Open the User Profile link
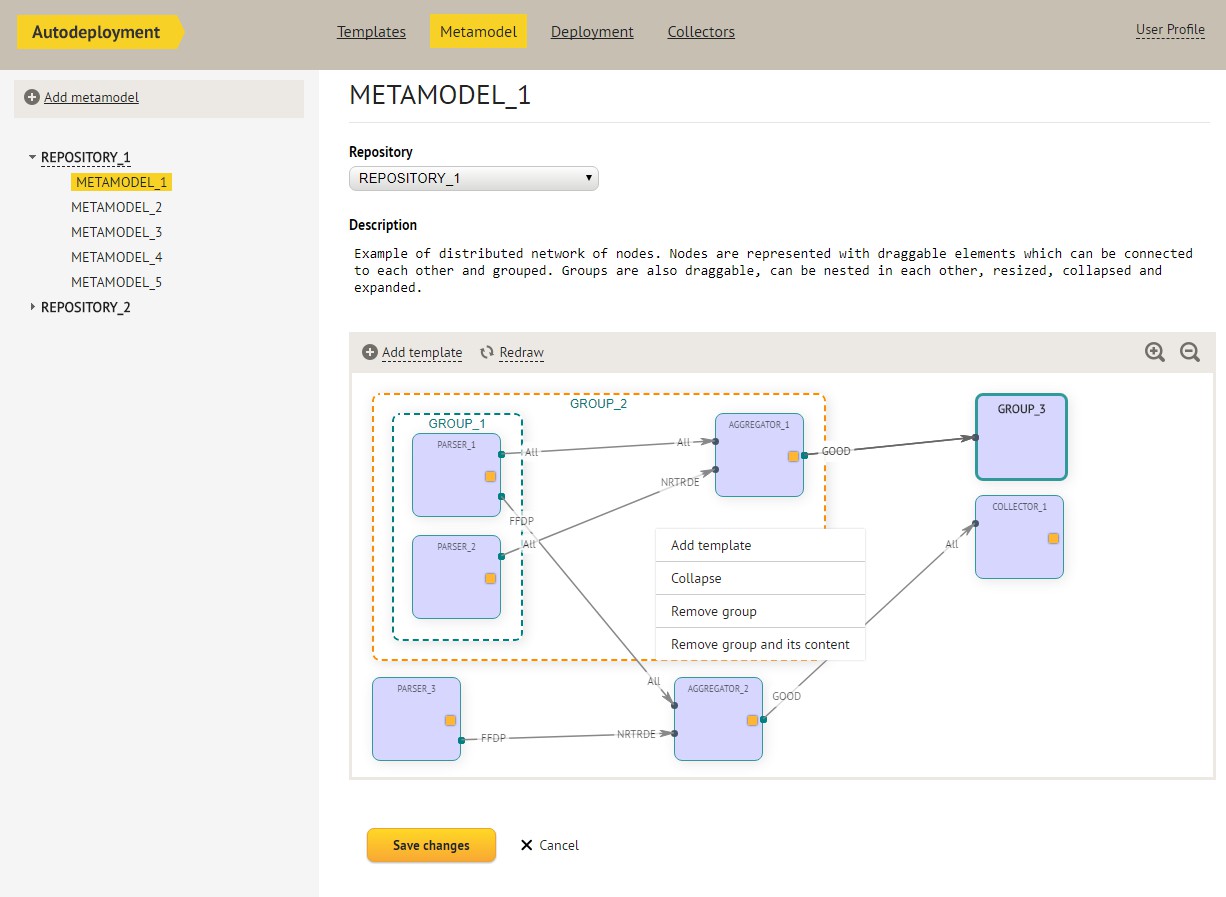 click(x=1170, y=30)
